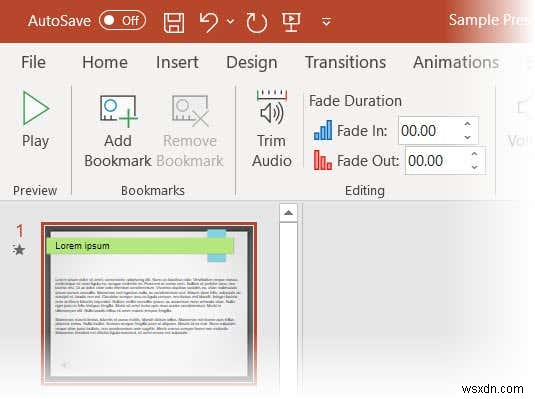Click the Preview group label

35,190
